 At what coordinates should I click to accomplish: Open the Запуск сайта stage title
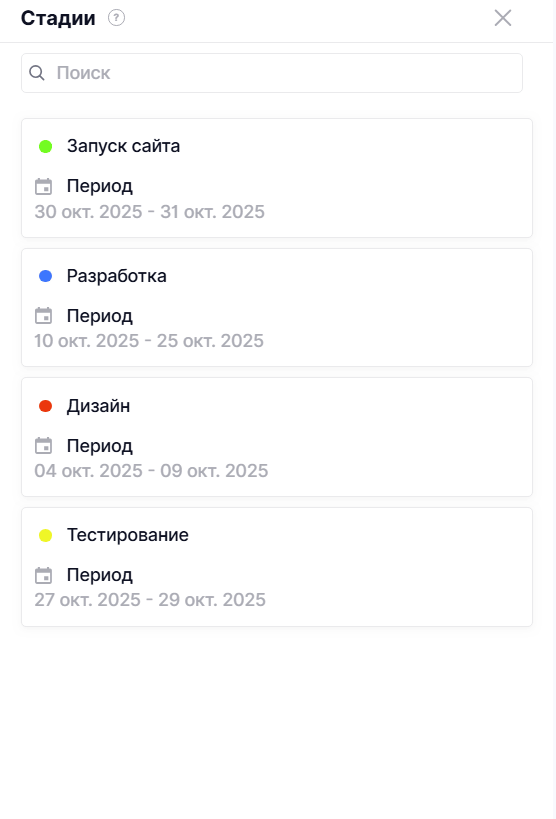tap(123, 146)
